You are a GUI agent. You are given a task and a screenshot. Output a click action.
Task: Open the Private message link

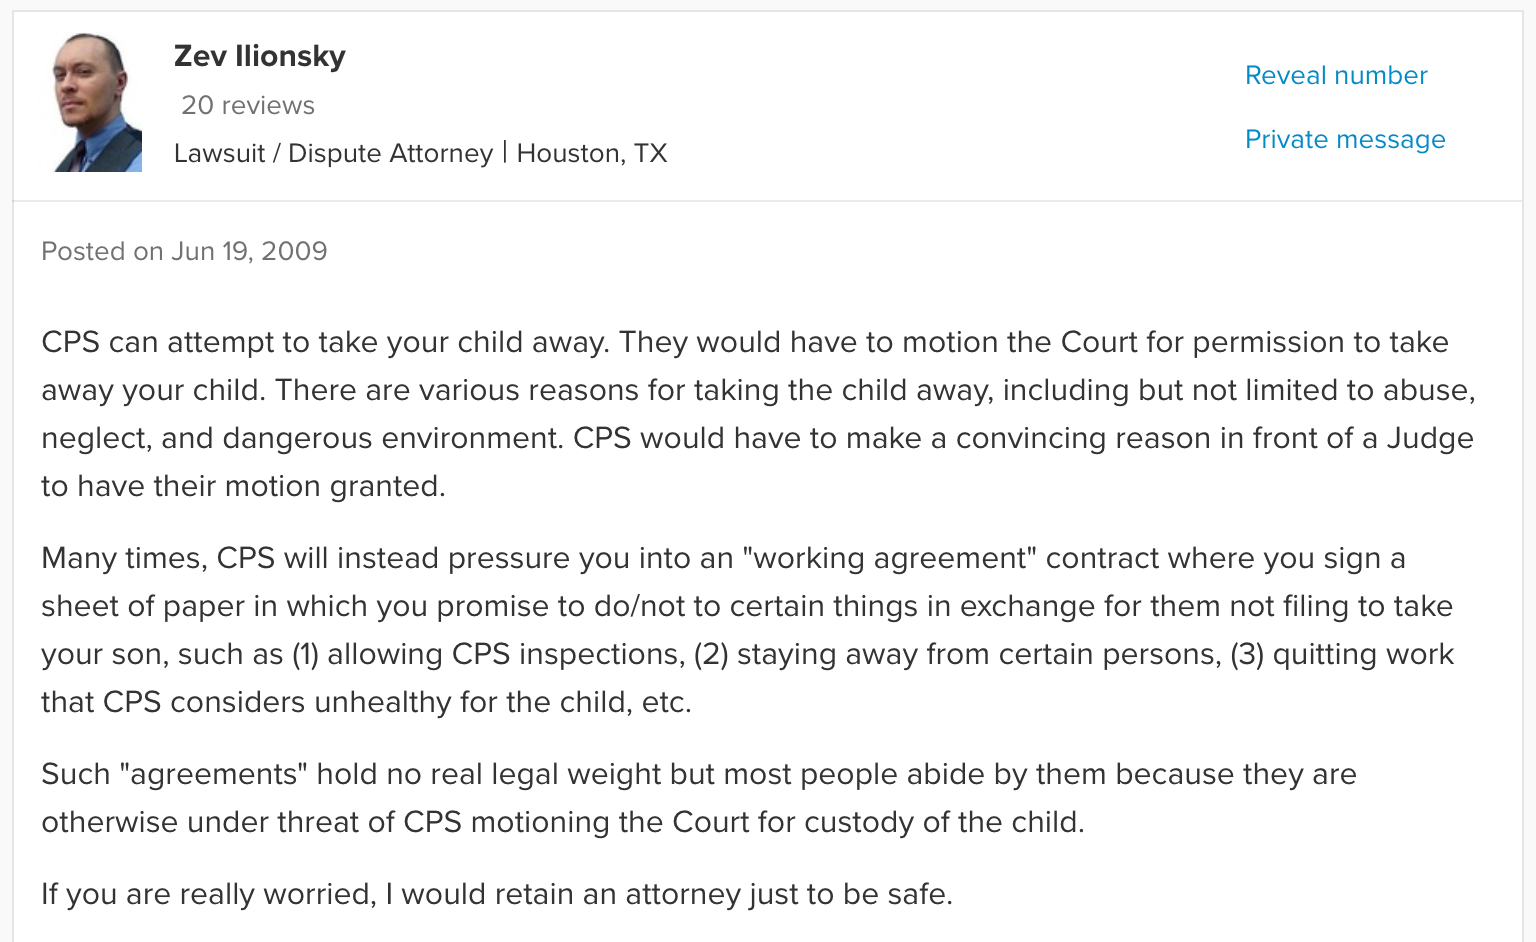pyautogui.click(x=1345, y=139)
